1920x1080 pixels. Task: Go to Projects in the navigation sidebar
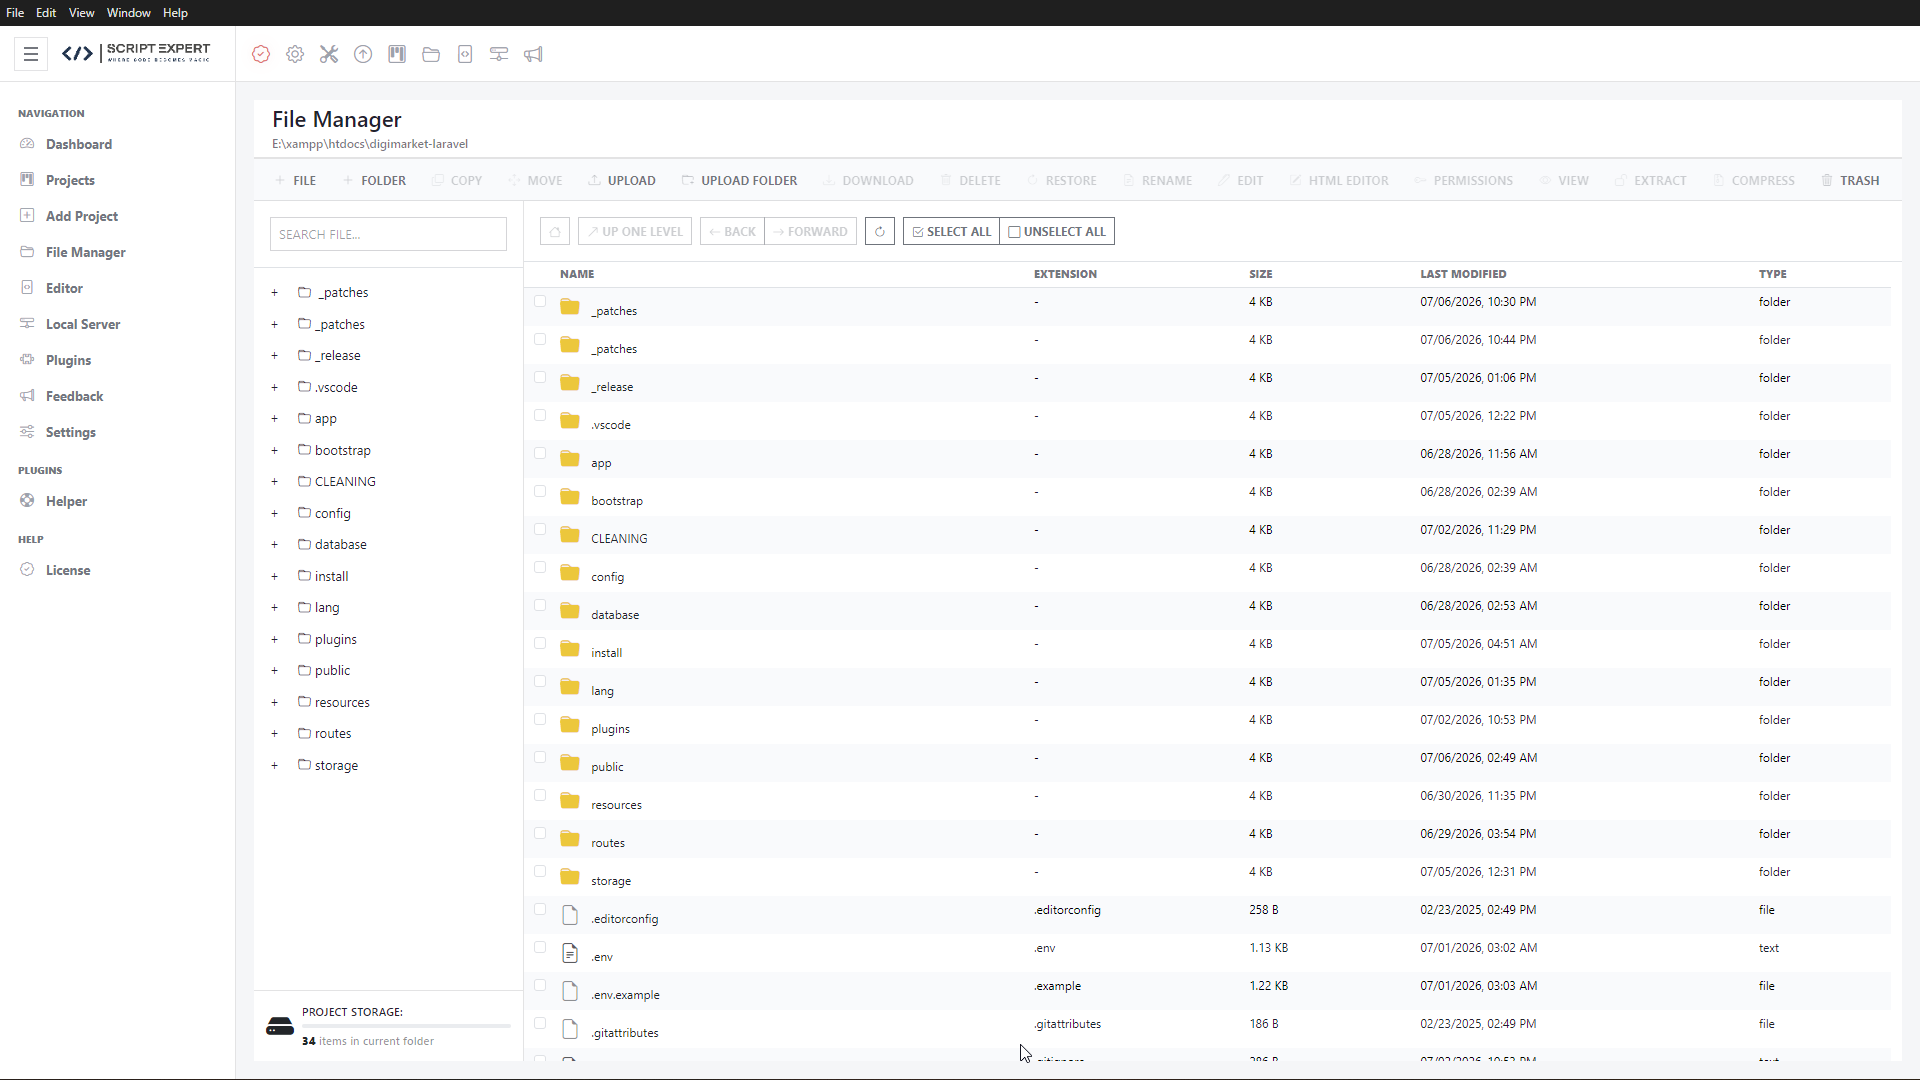70,180
